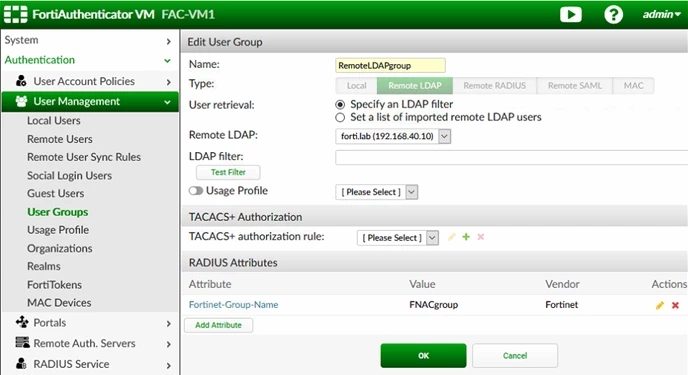Click the Vendor column header
The height and width of the screenshot is (375, 688).
[562, 284]
